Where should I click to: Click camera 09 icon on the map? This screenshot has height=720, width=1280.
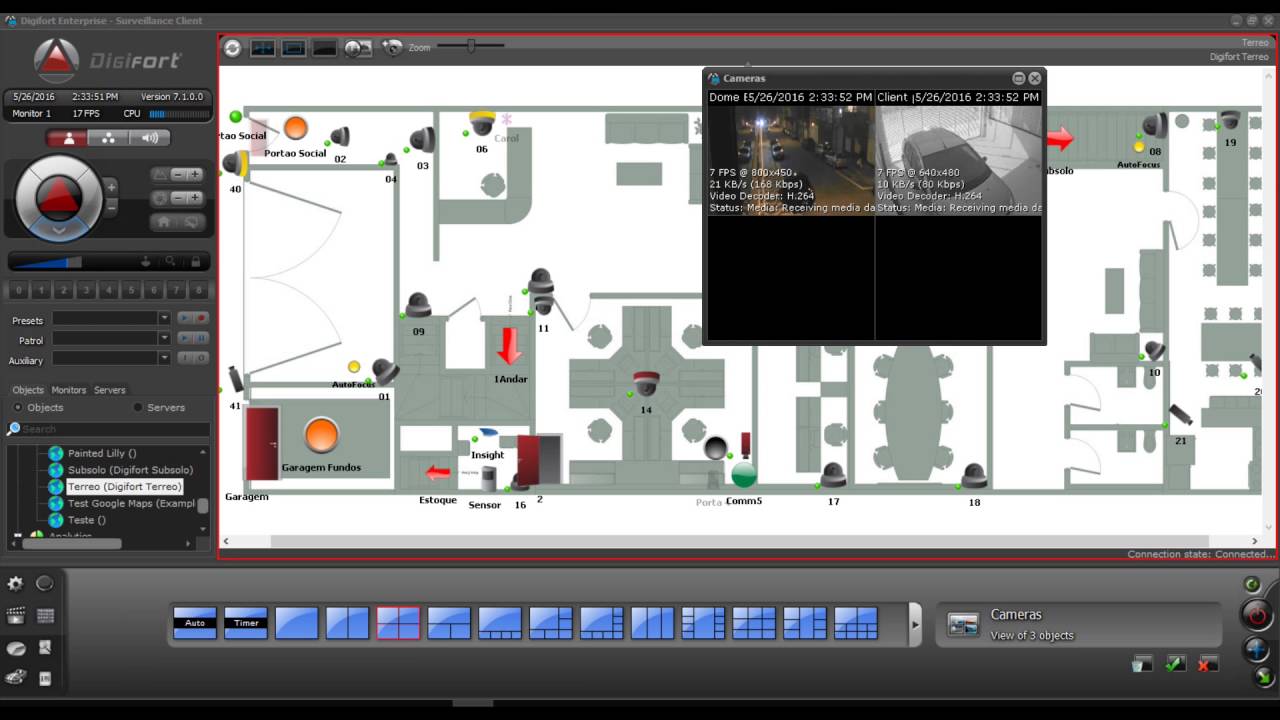417,306
